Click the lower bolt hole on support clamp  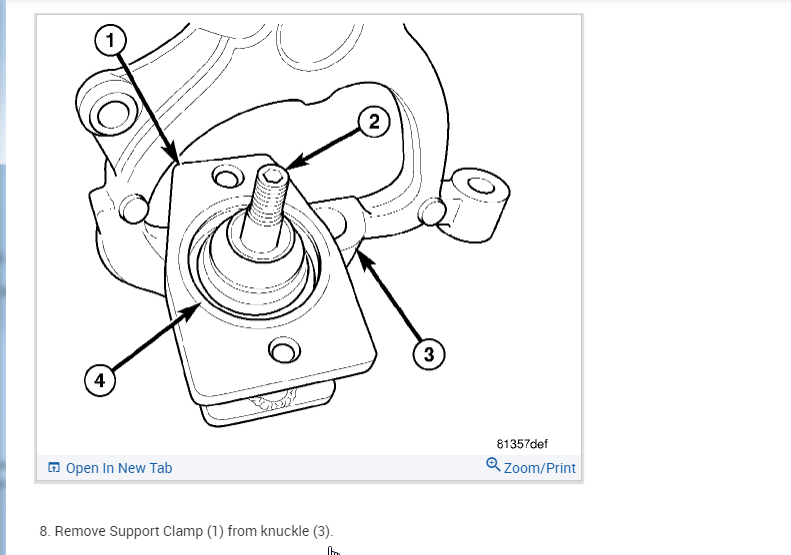point(285,351)
